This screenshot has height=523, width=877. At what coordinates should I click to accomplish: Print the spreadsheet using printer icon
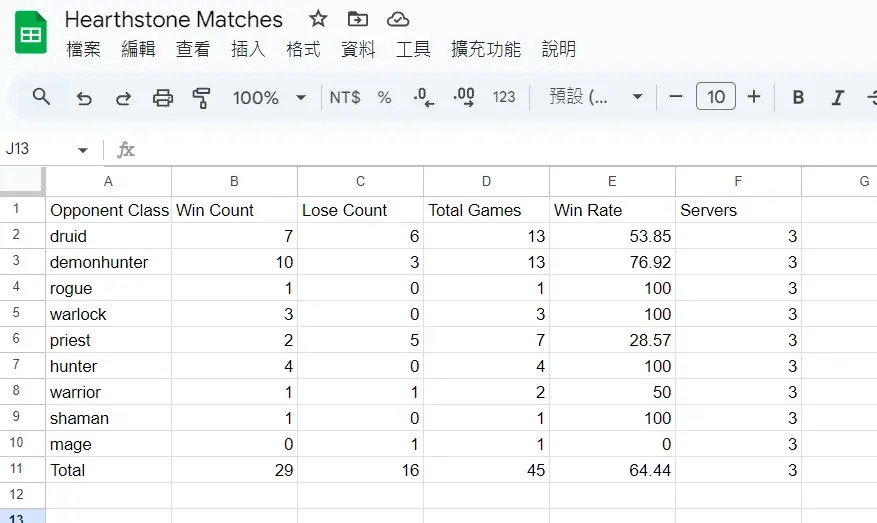(163, 98)
